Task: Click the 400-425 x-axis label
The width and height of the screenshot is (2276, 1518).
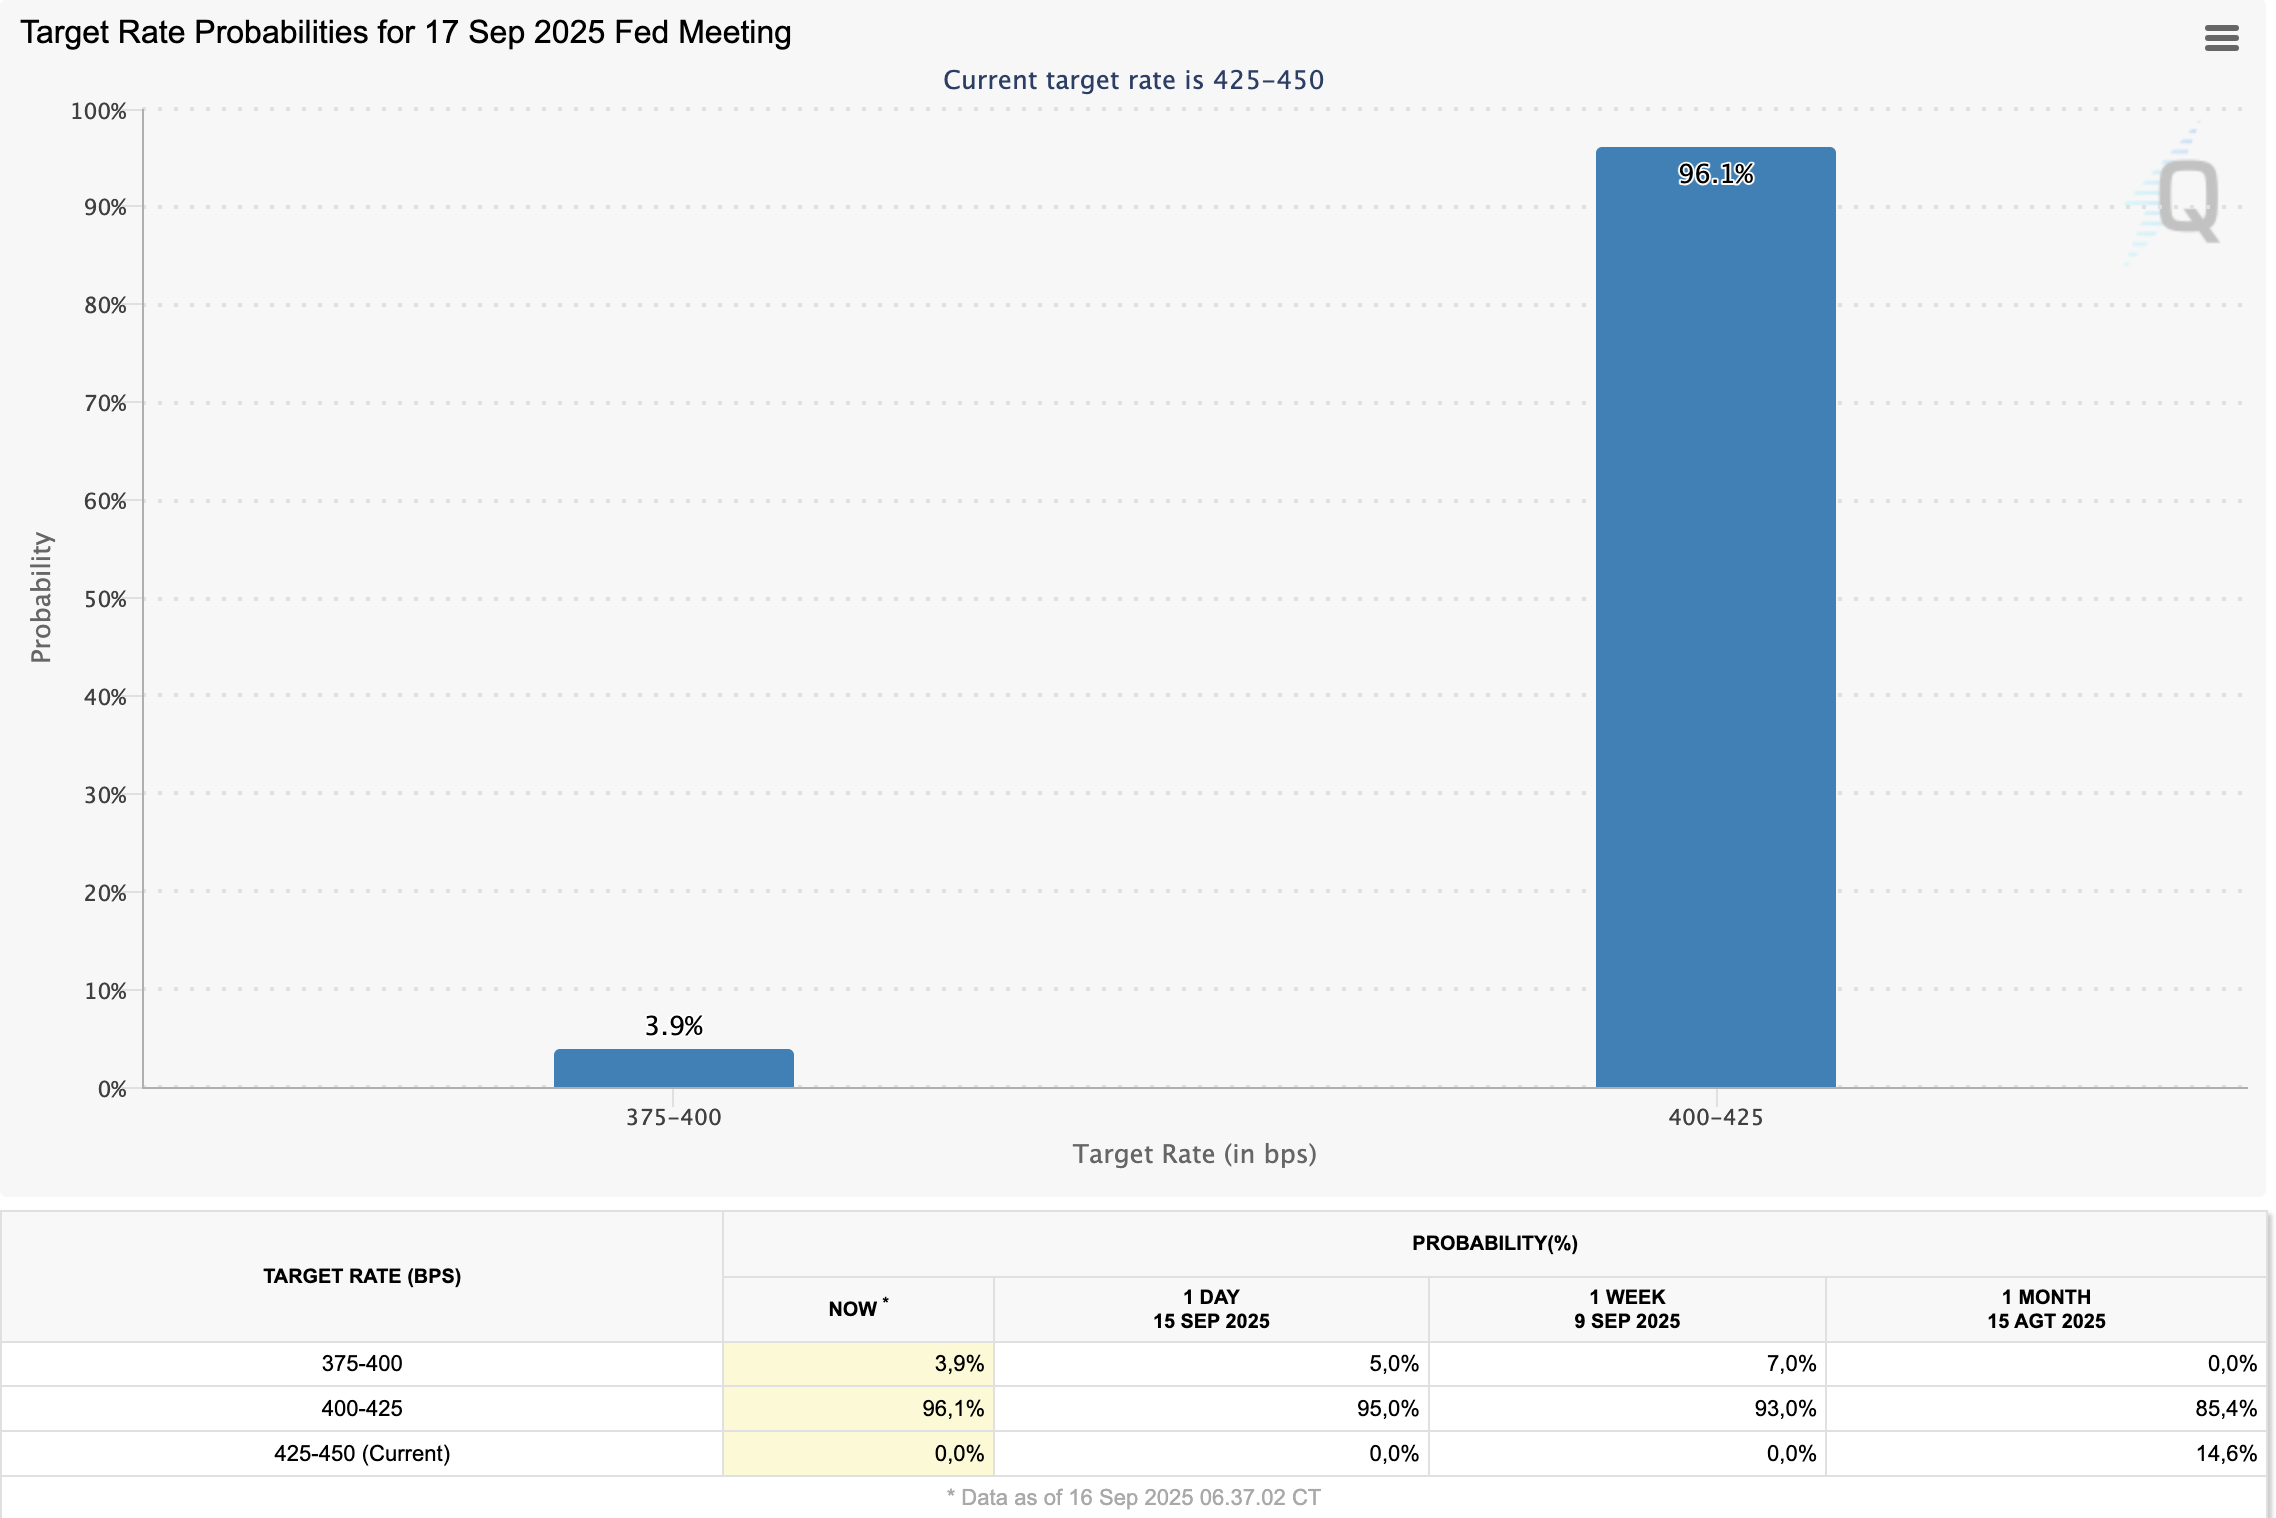Action: pos(1715,1117)
